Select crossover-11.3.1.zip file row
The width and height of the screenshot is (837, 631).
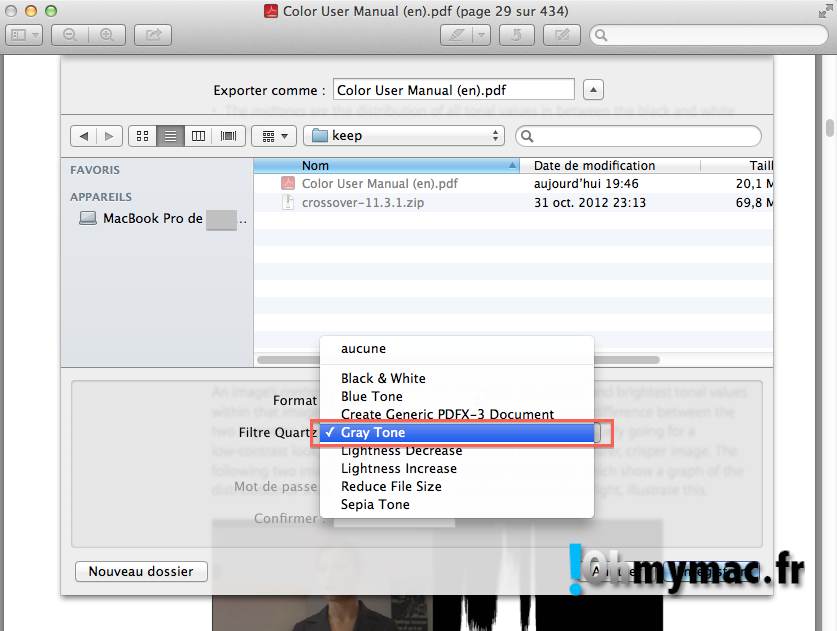pyautogui.click(x=513, y=202)
